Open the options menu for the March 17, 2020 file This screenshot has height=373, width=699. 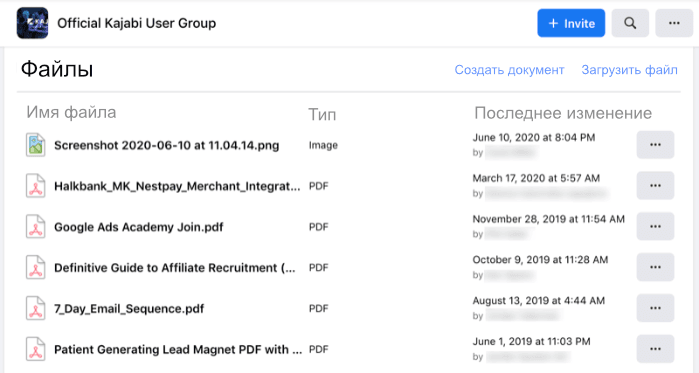pyautogui.click(x=655, y=186)
